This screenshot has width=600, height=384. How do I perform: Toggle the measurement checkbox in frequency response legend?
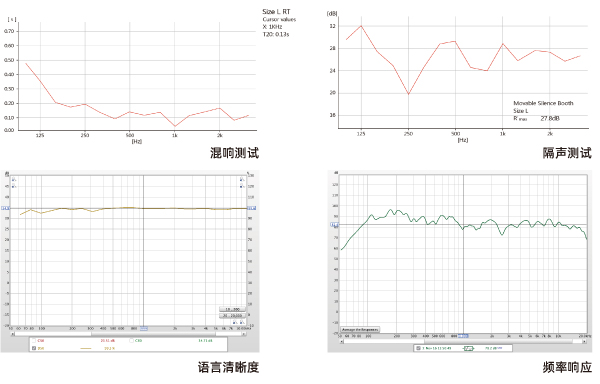tap(418, 348)
